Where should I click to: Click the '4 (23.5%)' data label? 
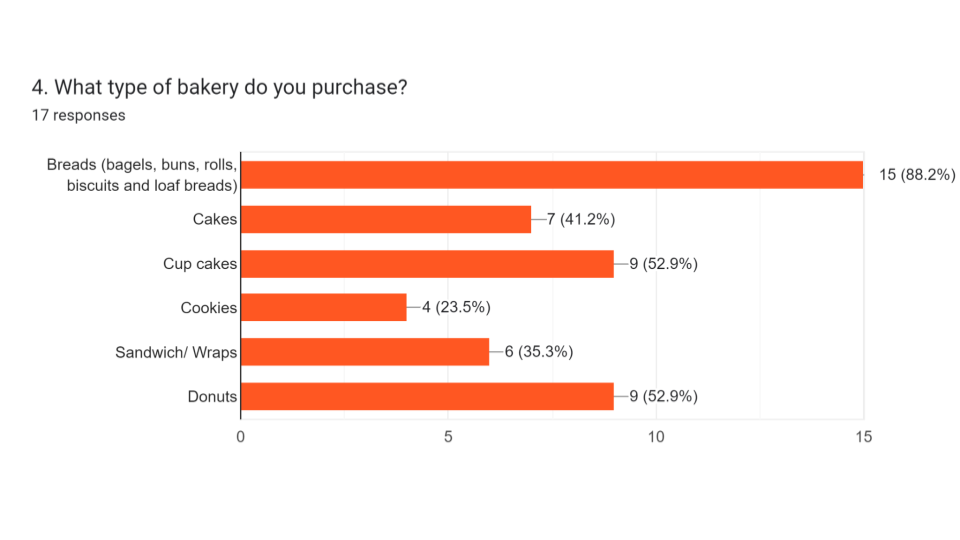tap(456, 307)
